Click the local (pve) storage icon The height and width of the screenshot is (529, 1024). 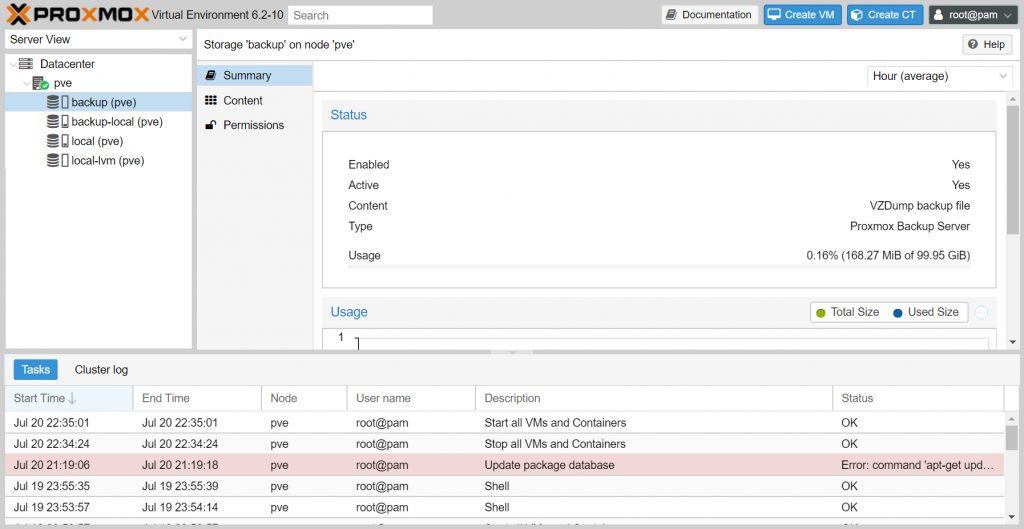(57, 141)
